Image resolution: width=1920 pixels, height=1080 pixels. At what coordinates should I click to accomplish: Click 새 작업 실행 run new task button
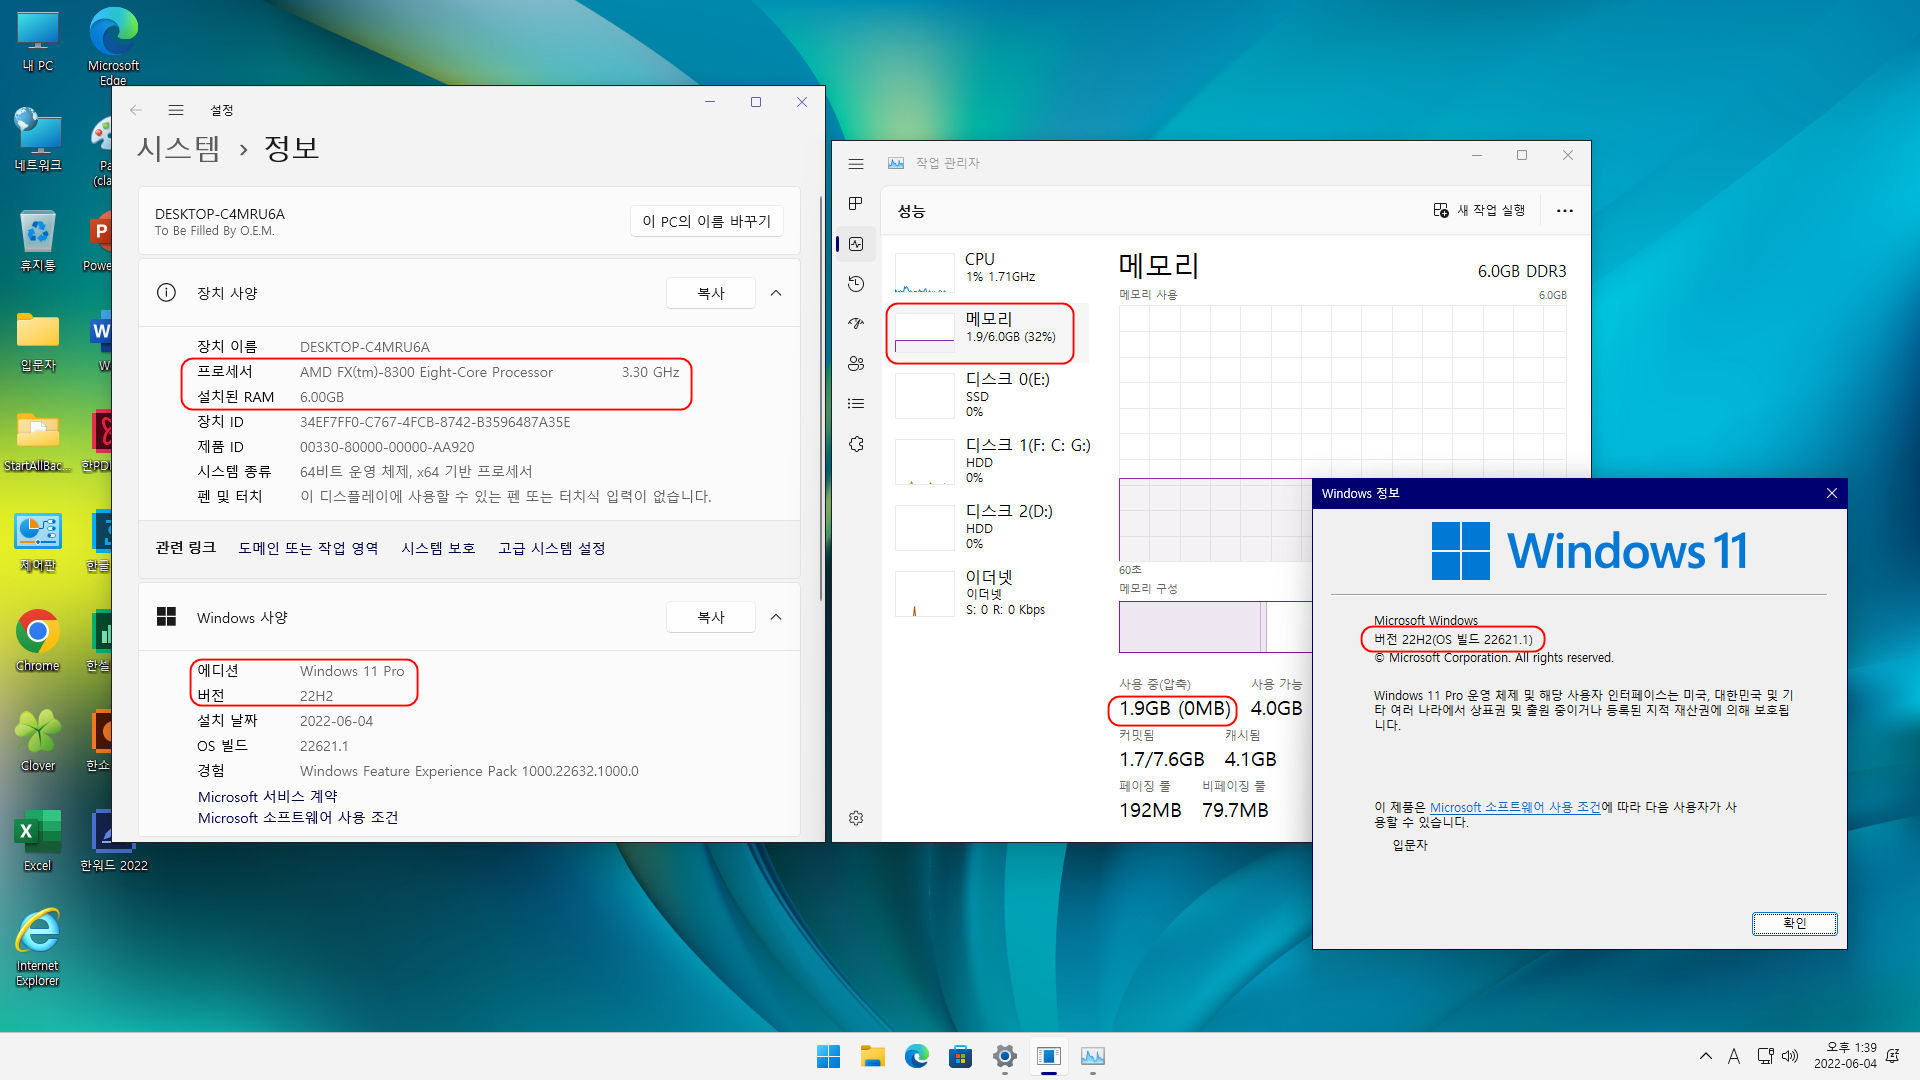[x=1479, y=210]
